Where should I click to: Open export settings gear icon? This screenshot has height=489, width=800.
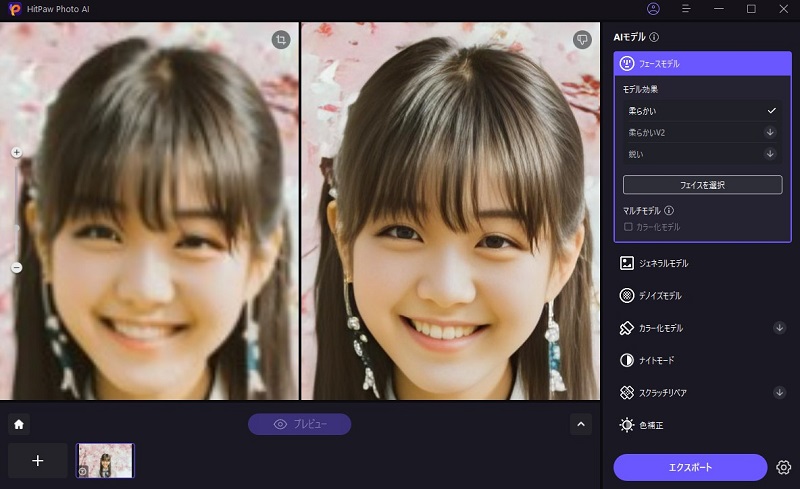[783, 467]
